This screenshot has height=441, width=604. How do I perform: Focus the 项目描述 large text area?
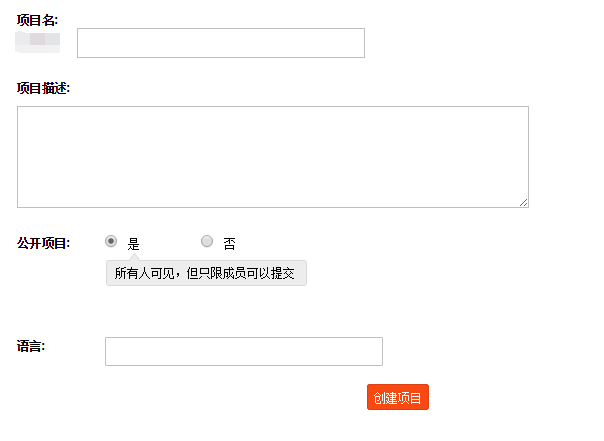273,157
